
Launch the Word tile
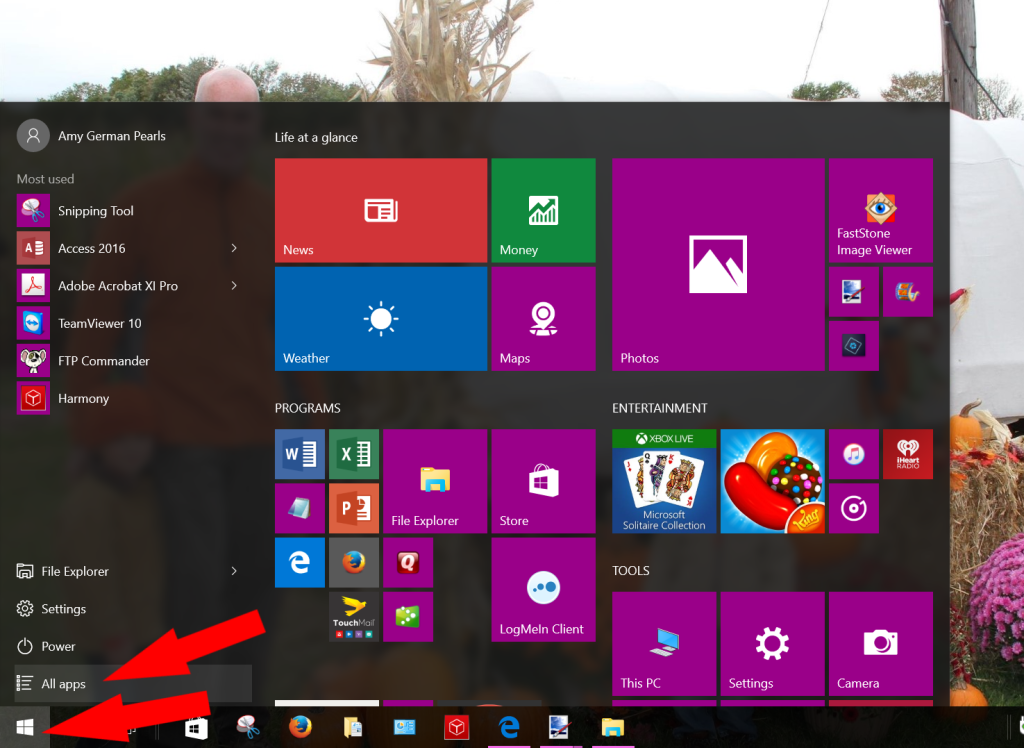point(299,453)
